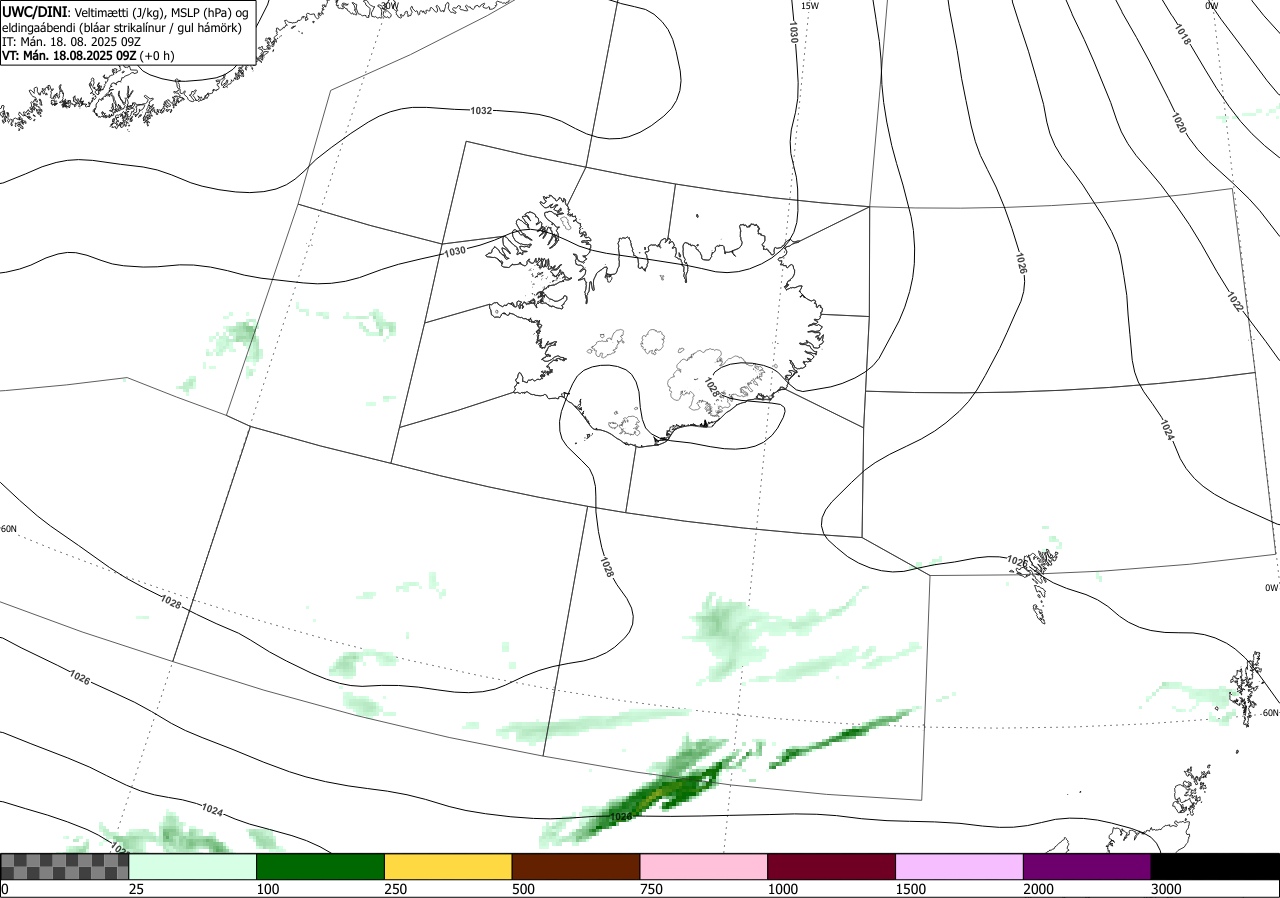Click legend scale value "2000"
The width and height of the screenshot is (1280, 898).
pyautogui.click(x=1038, y=889)
